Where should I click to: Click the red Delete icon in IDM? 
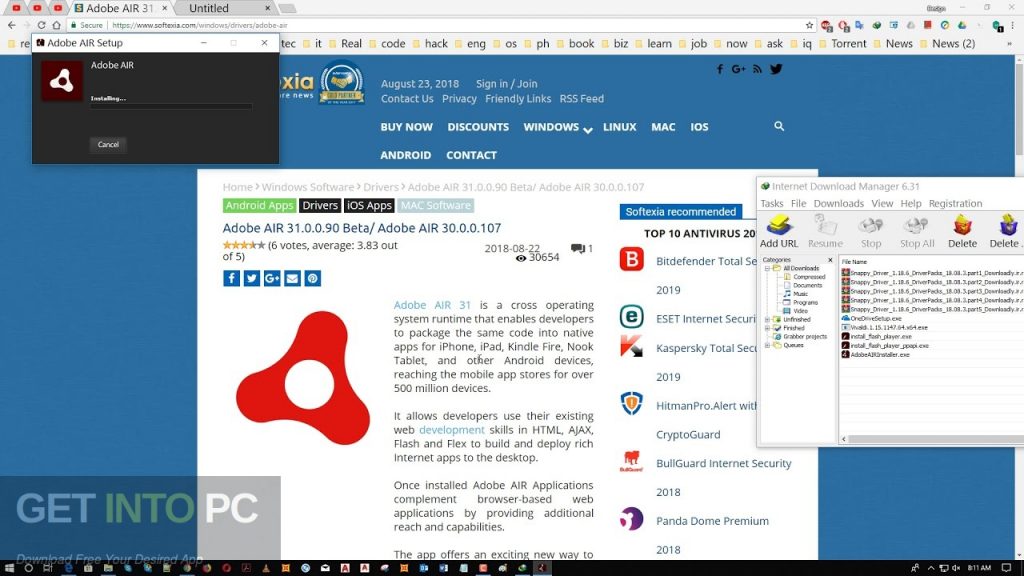coord(962,232)
